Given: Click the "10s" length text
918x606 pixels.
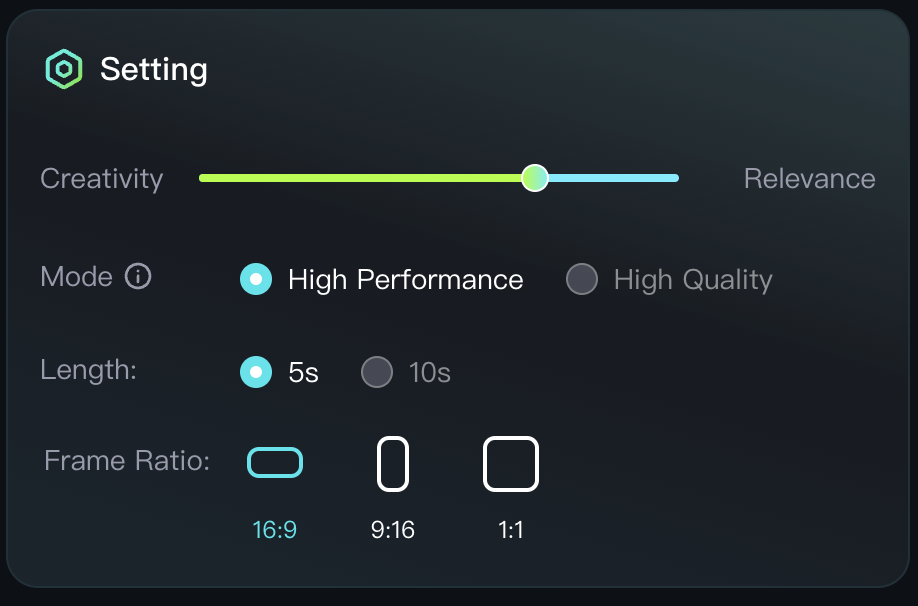Looking at the screenshot, I should pos(430,373).
